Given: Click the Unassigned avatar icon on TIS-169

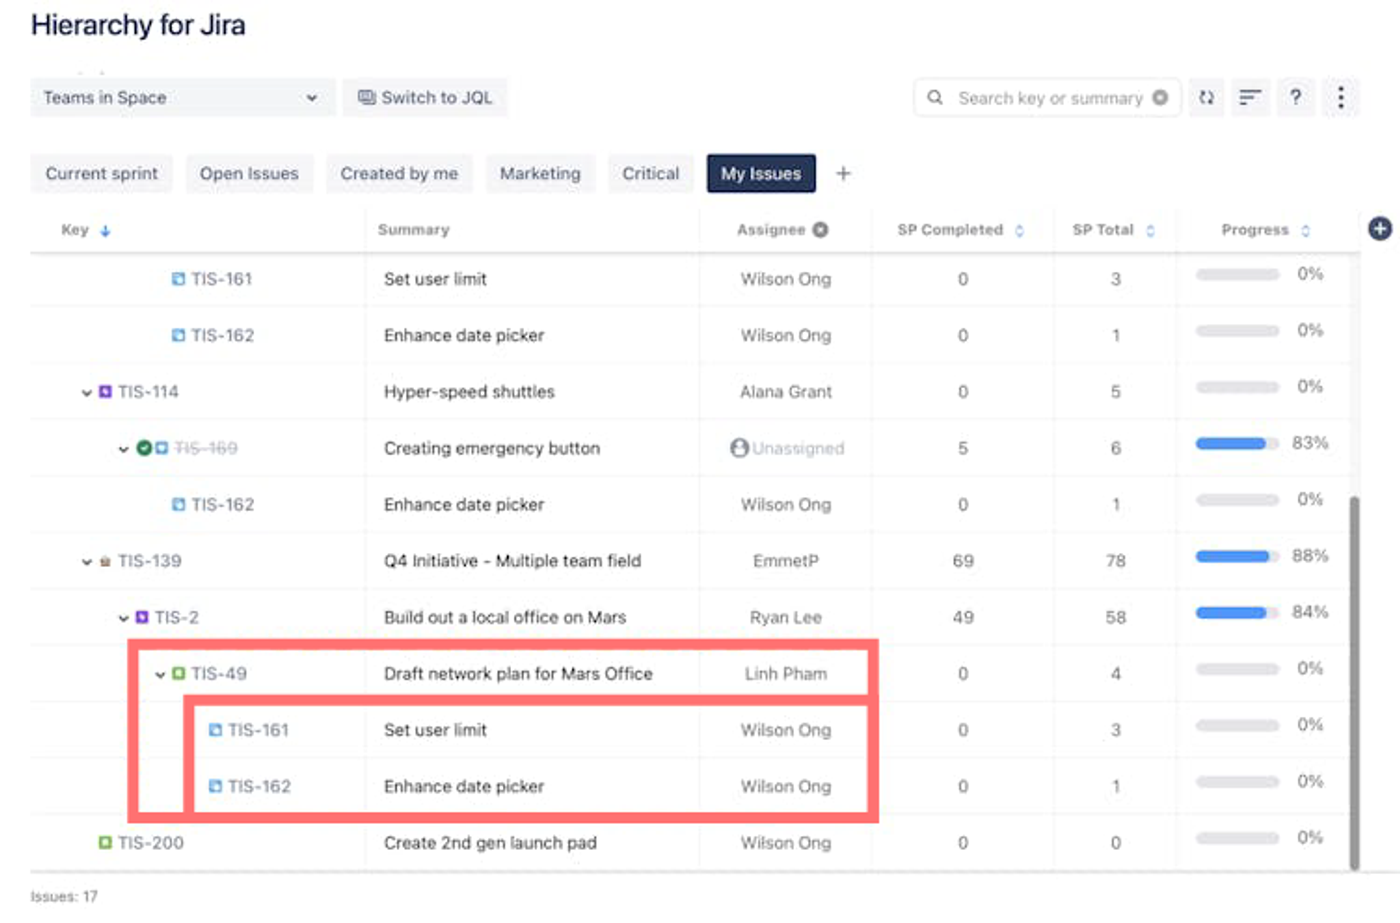Looking at the screenshot, I should (x=739, y=448).
